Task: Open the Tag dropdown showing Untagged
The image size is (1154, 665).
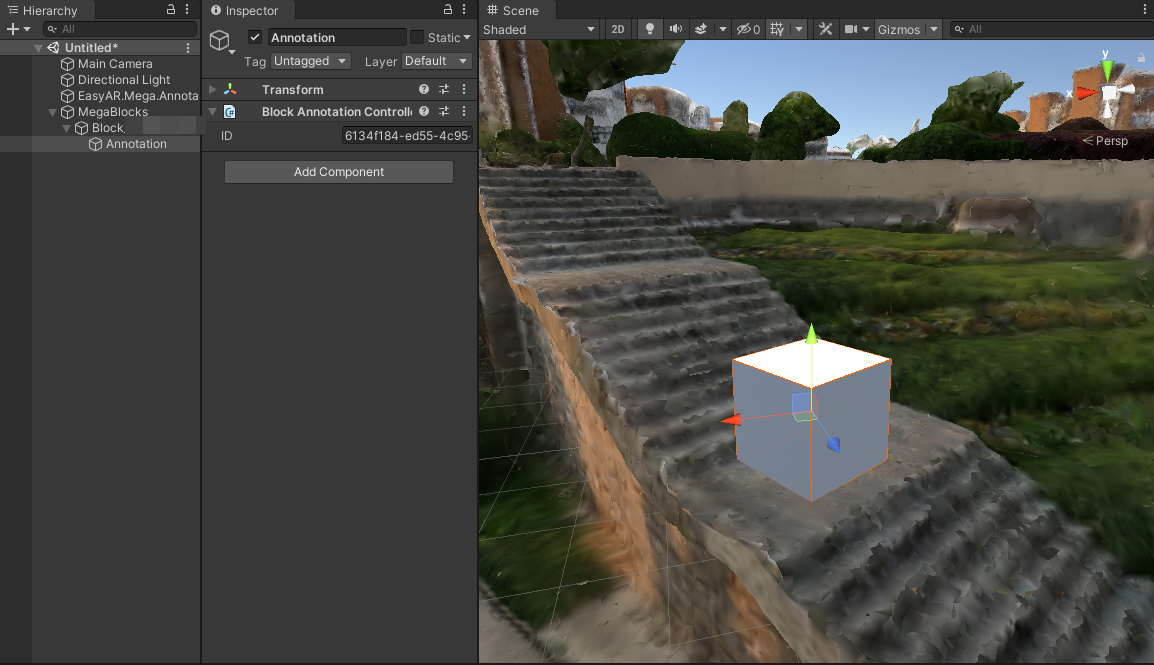Action: click(311, 61)
